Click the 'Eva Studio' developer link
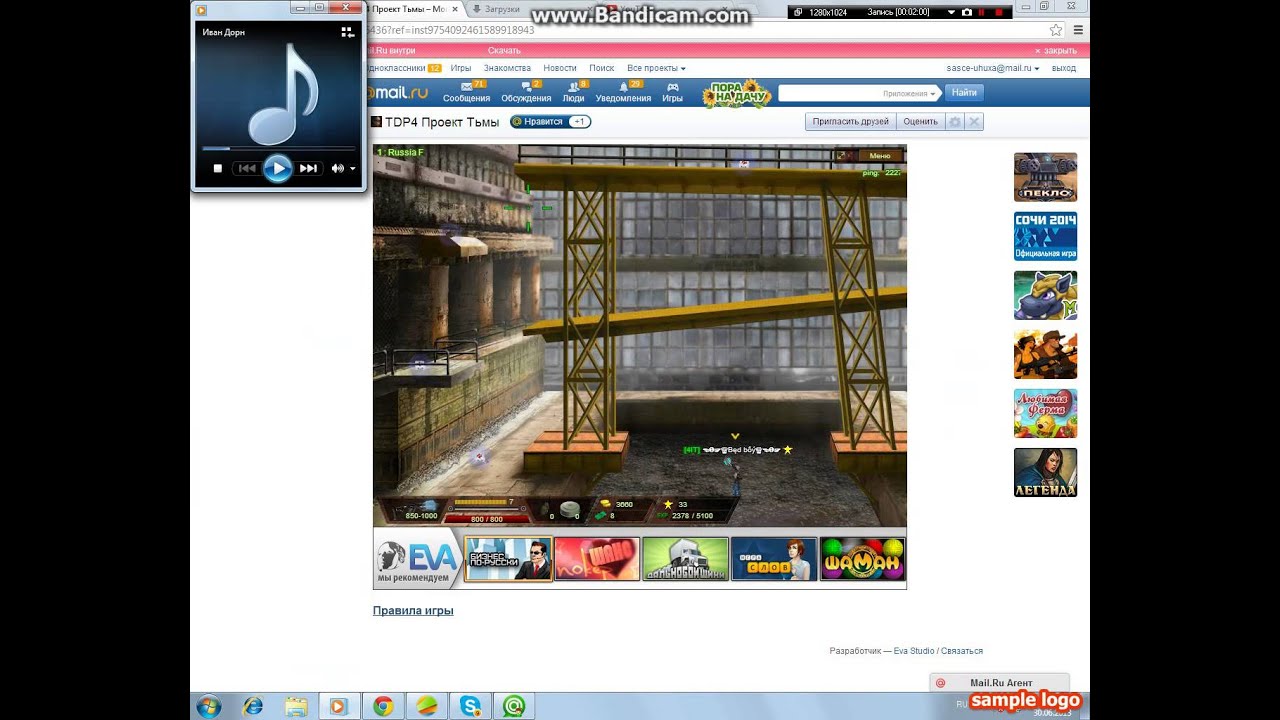This screenshot has width=1280, height=720. [x=913, y=651]
